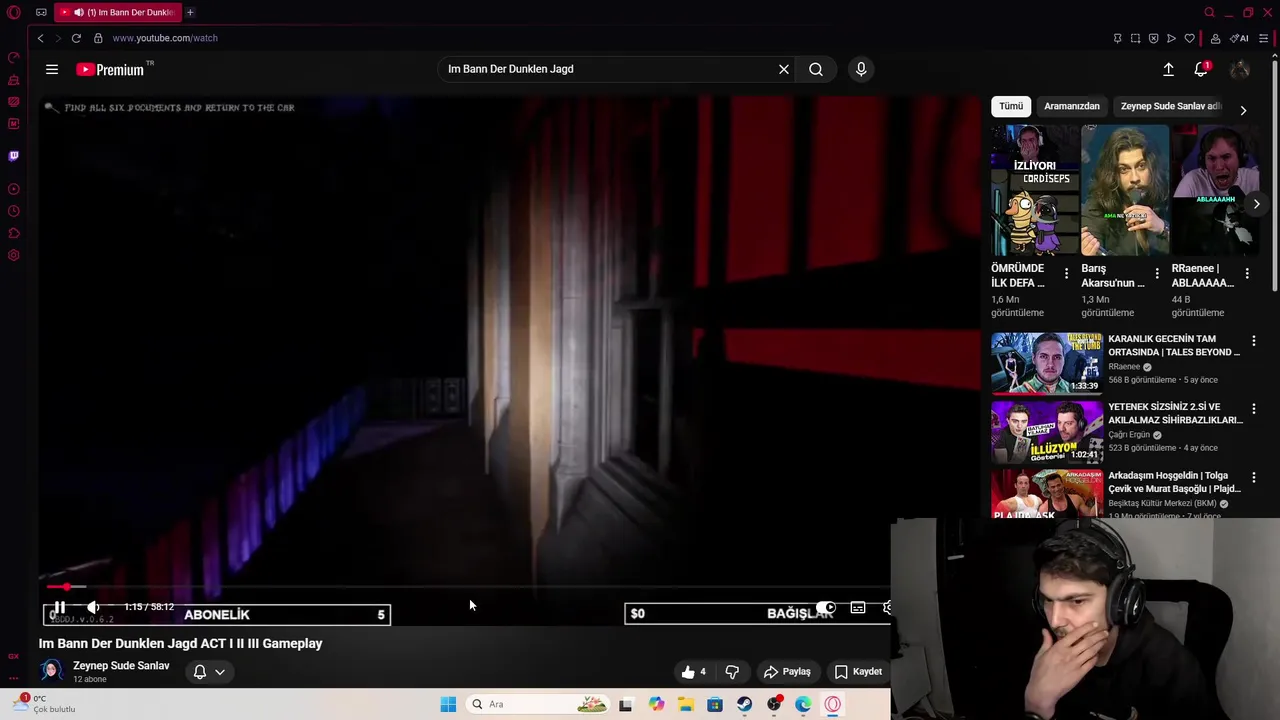The image size is (1280, 720).
Task: Open ÖMRÜMDE İLK DEFA short
Action: coord(1035,190)
